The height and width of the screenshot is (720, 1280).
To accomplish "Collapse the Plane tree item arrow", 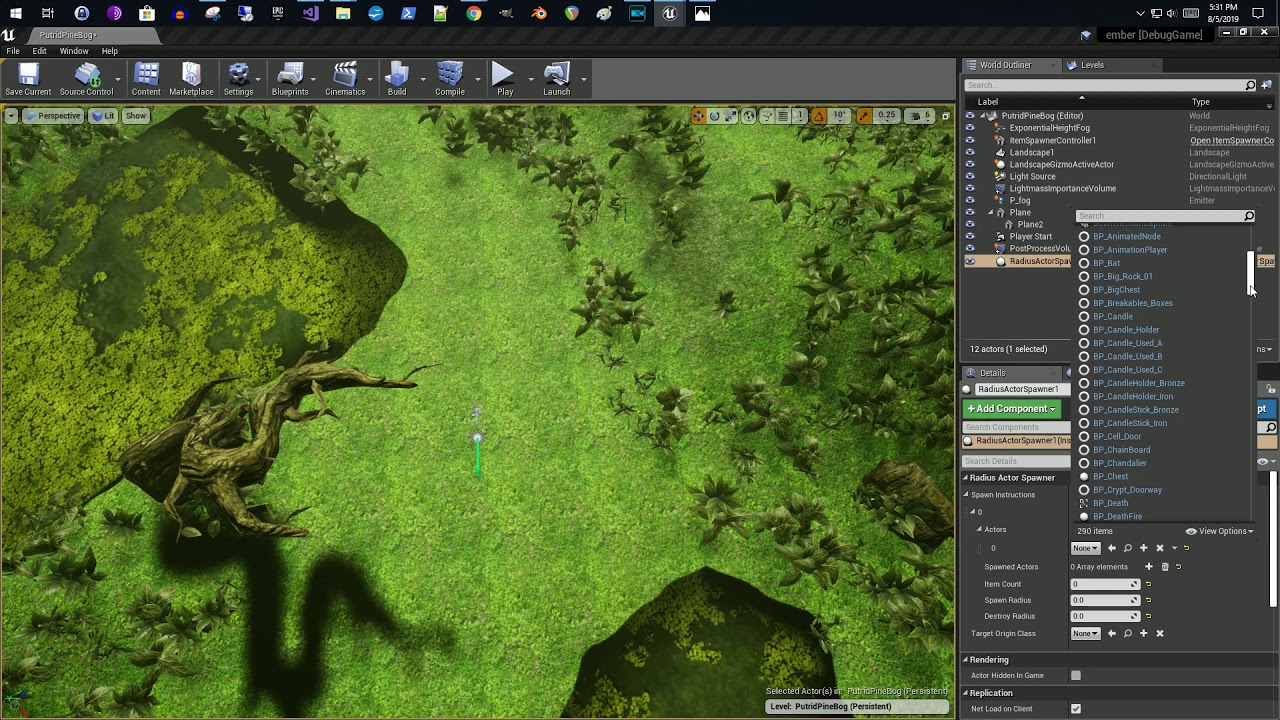I will point(990,213).
